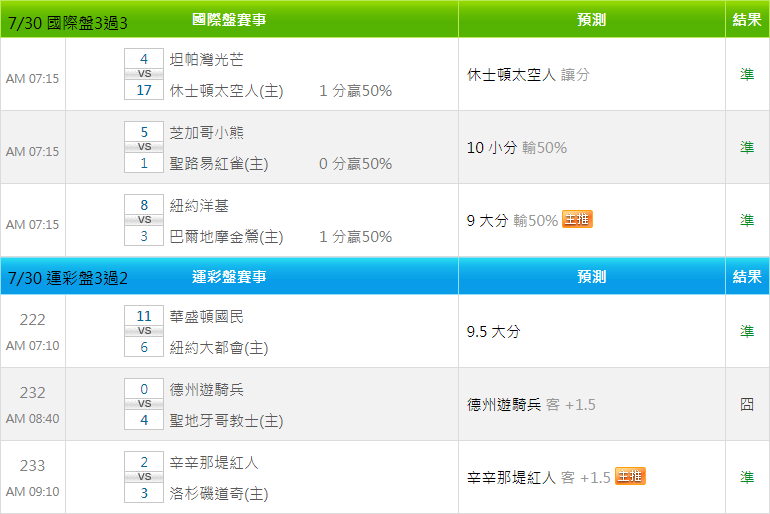Screen dimensions: 770x514
Task: Click the 運彩盤賽事 column header
Action: pyautogui.click(x=229, y=277)
